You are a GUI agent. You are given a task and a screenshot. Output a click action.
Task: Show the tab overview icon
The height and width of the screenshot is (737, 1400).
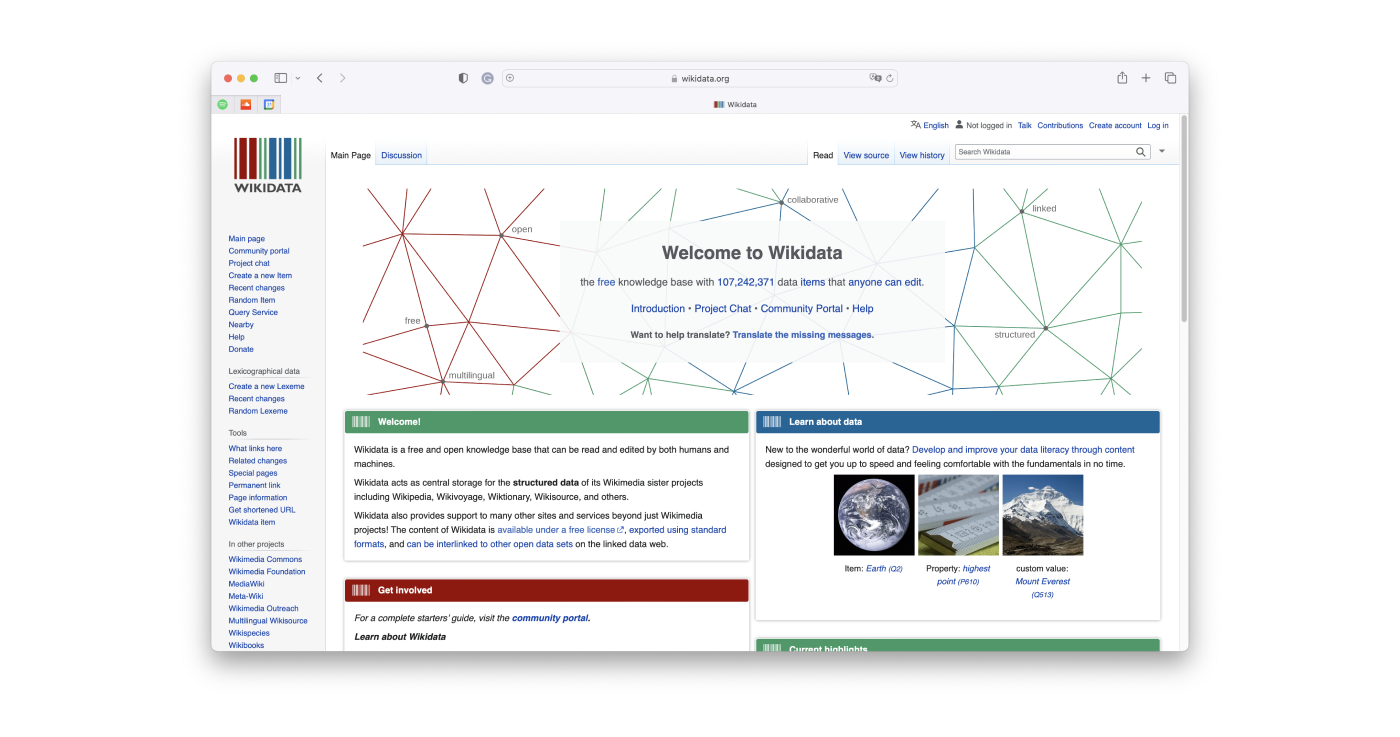click(x=1170, y=78)
